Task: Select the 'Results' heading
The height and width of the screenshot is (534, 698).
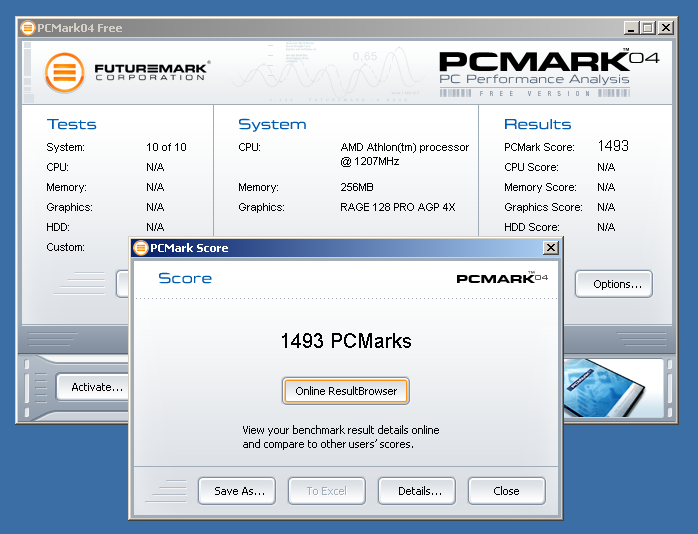Action: tap(537, 124)
